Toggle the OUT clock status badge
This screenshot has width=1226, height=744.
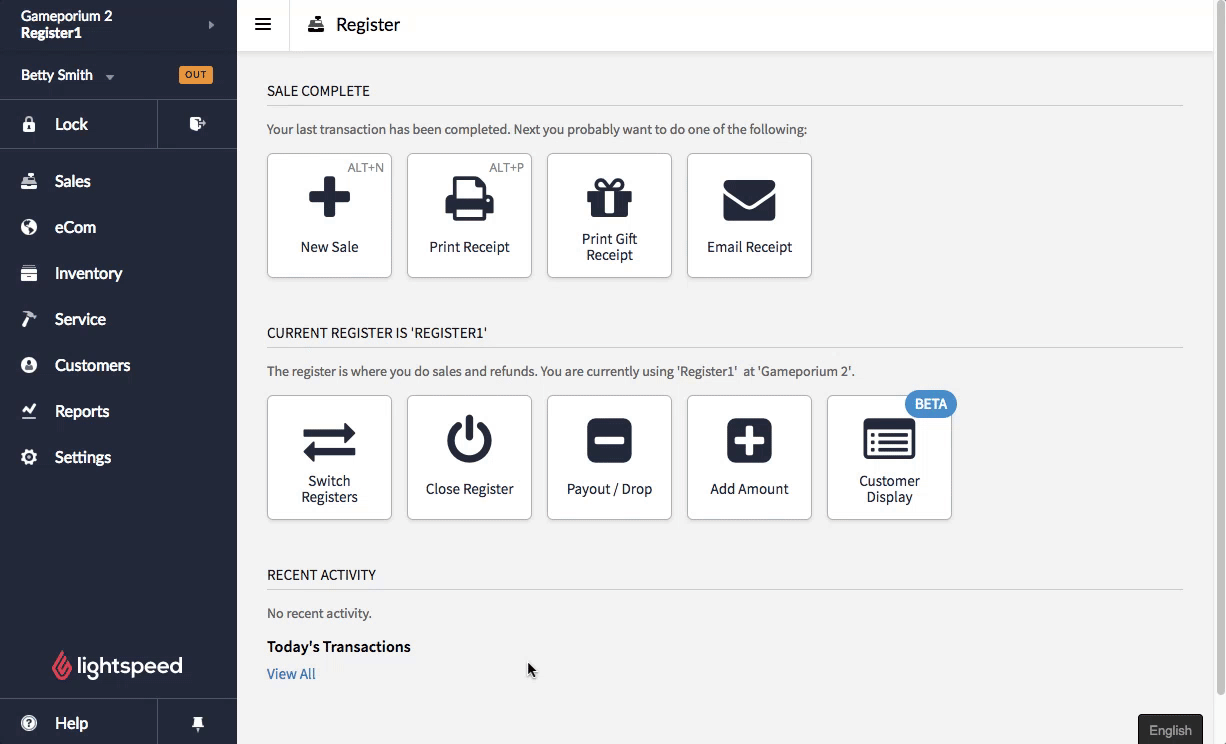tap(195, 75)
